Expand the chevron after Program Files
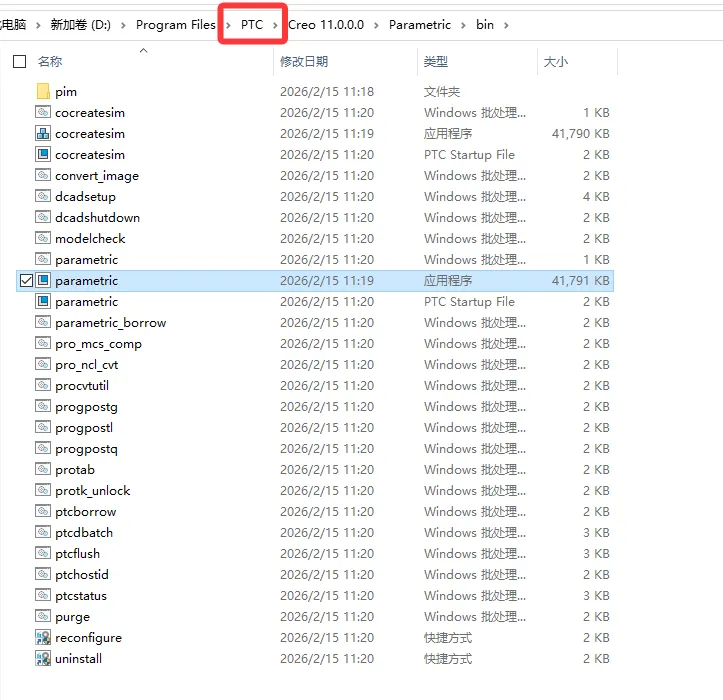The width and height of the screenshot is (723, 700). pos(228,25)
